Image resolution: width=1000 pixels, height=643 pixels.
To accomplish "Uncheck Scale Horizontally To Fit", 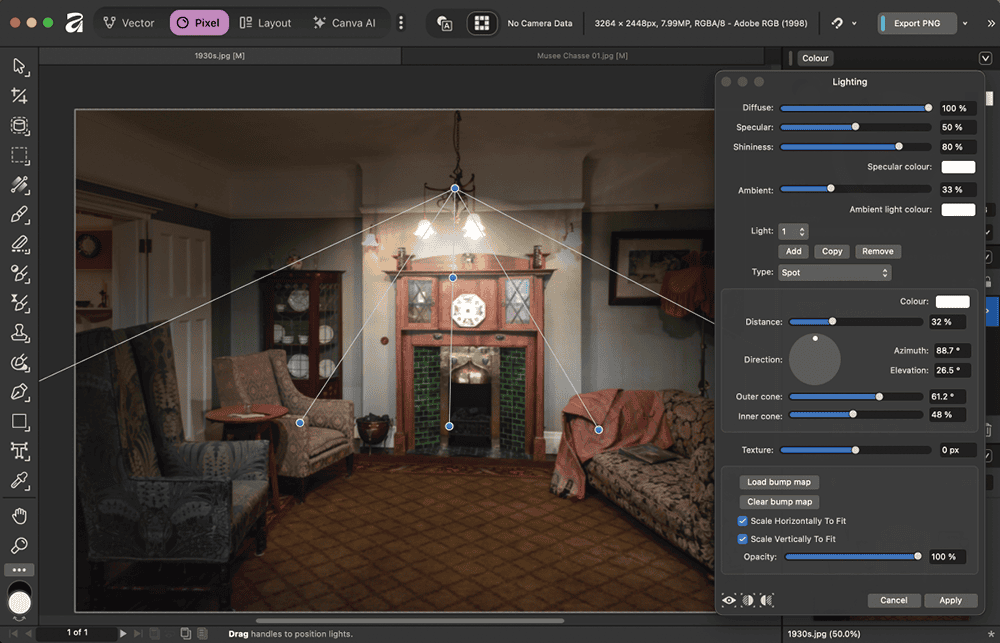I will (743, 521).
